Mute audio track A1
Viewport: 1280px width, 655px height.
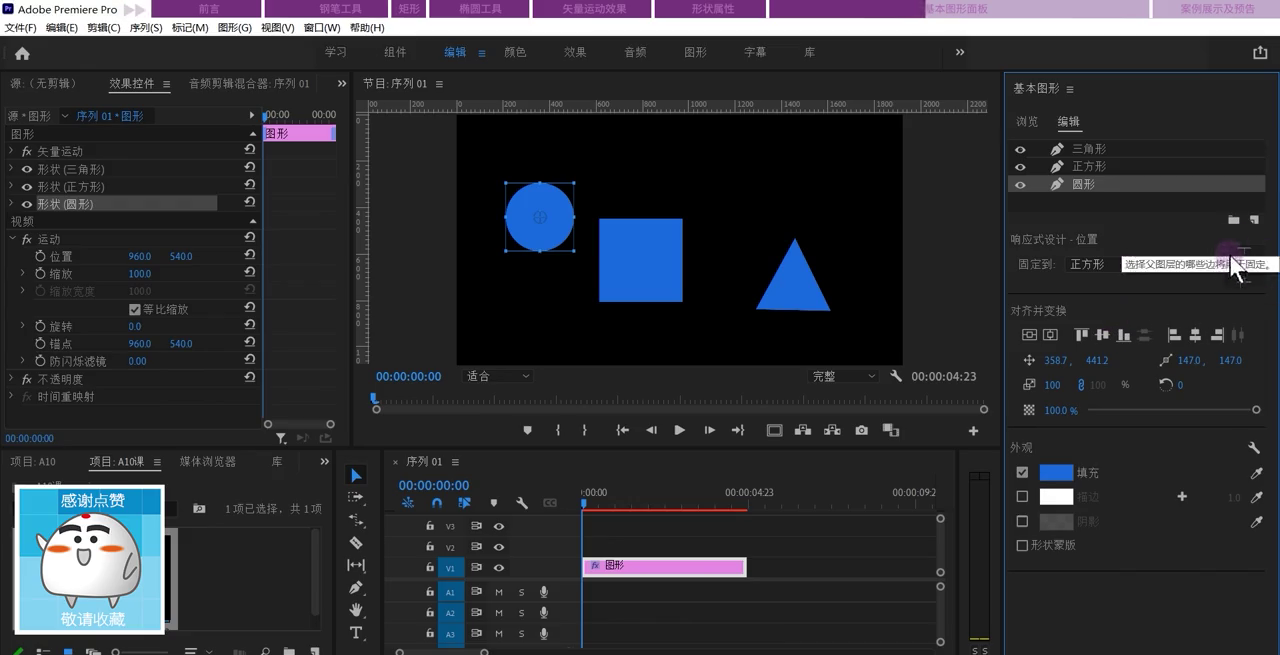[x=498, y=592]
